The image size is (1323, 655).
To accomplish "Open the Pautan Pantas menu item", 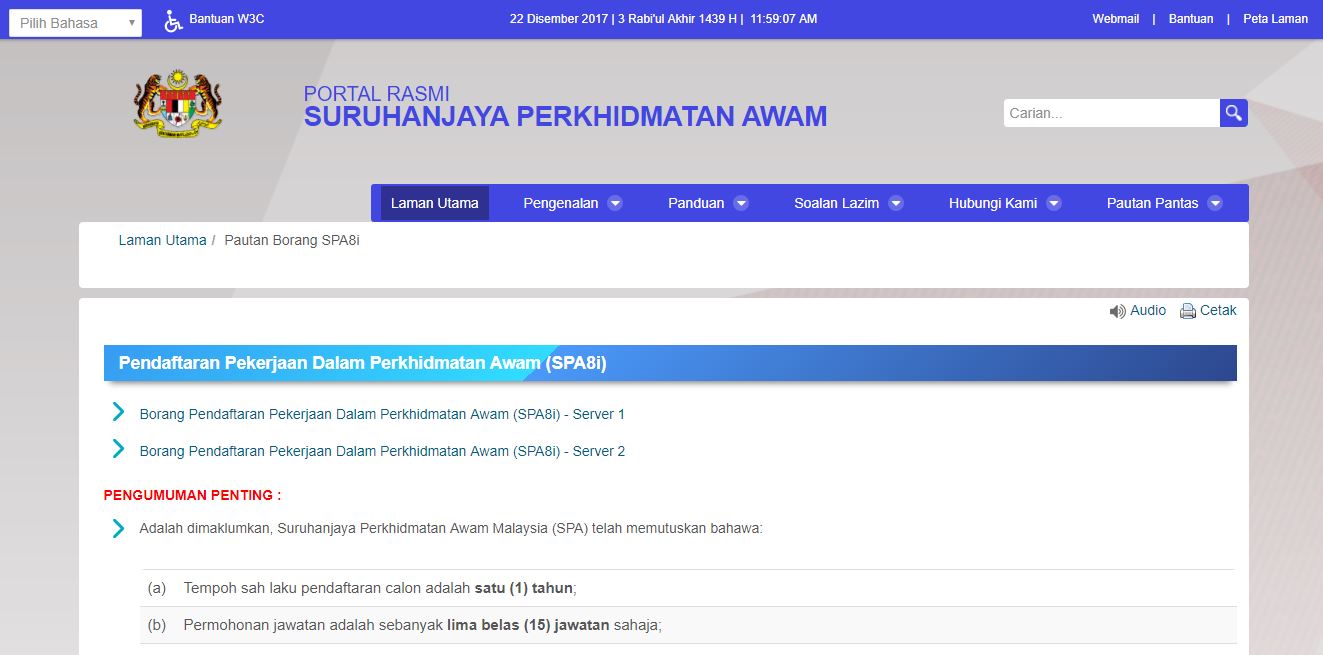I will [1152, 203].
